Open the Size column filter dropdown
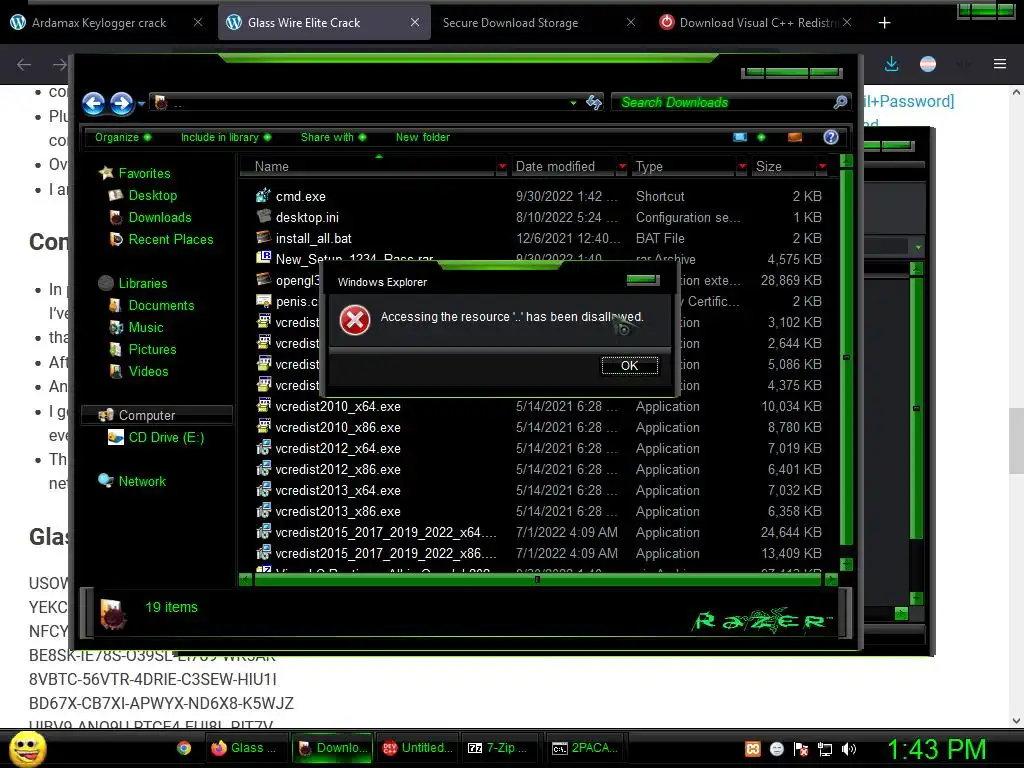 (x=822, y=167)
